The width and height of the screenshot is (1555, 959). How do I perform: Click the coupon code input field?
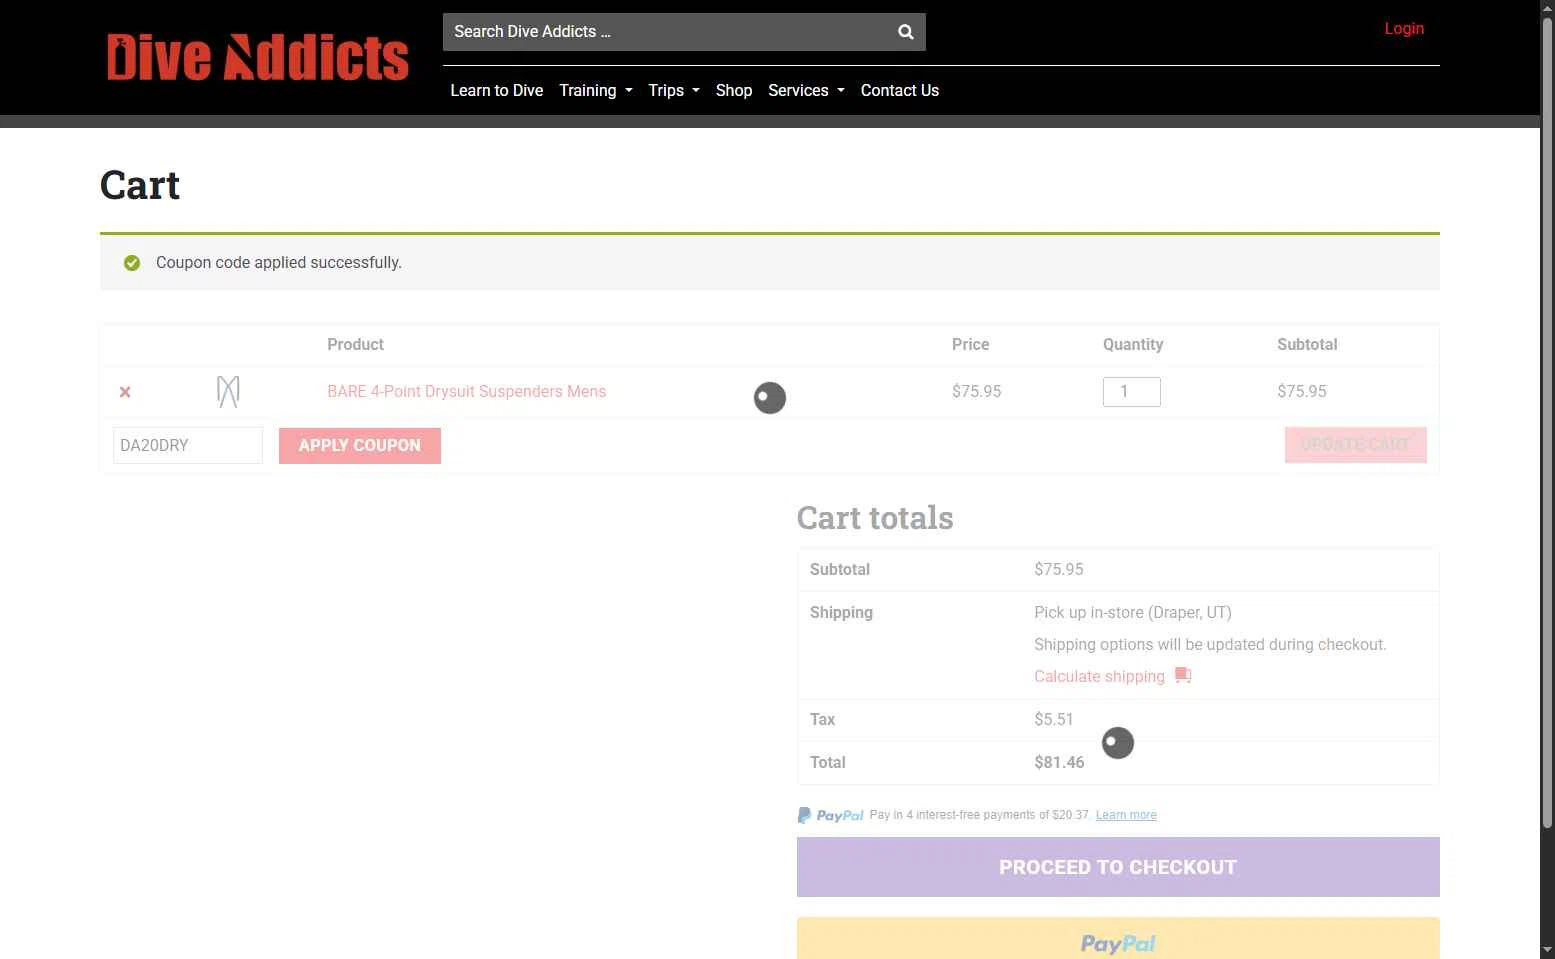point(188,445)
